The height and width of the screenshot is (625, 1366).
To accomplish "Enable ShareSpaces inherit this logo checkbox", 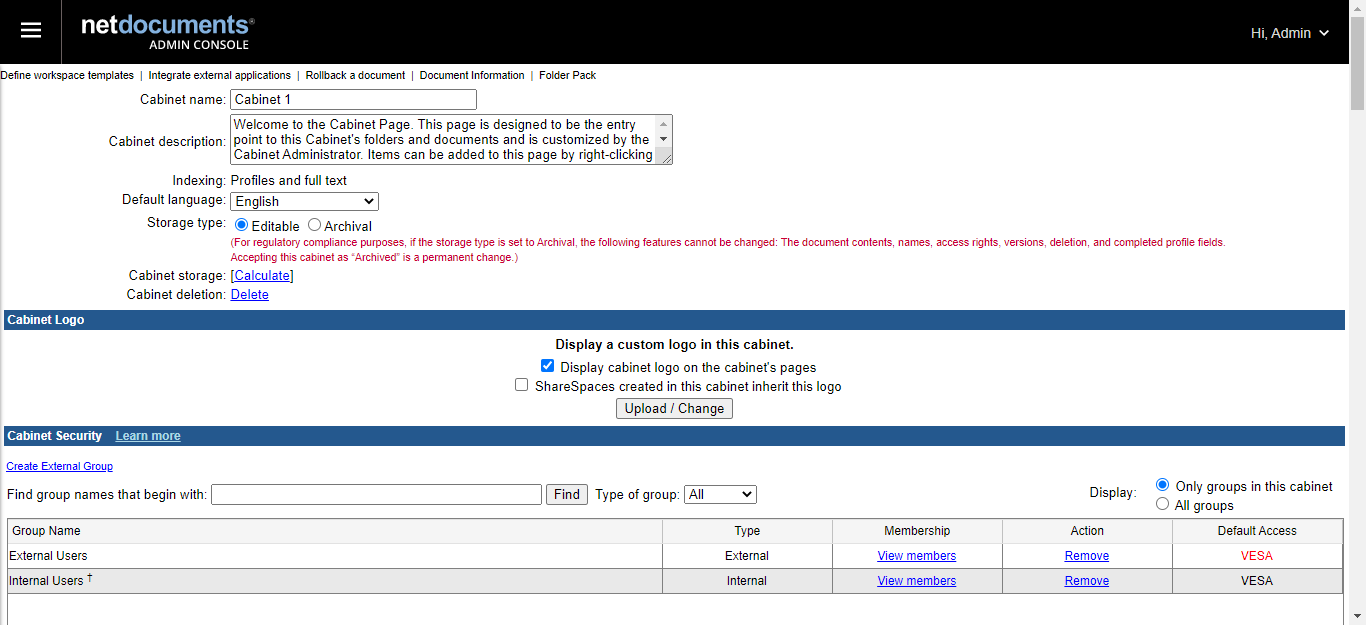I will coord(521,384).
